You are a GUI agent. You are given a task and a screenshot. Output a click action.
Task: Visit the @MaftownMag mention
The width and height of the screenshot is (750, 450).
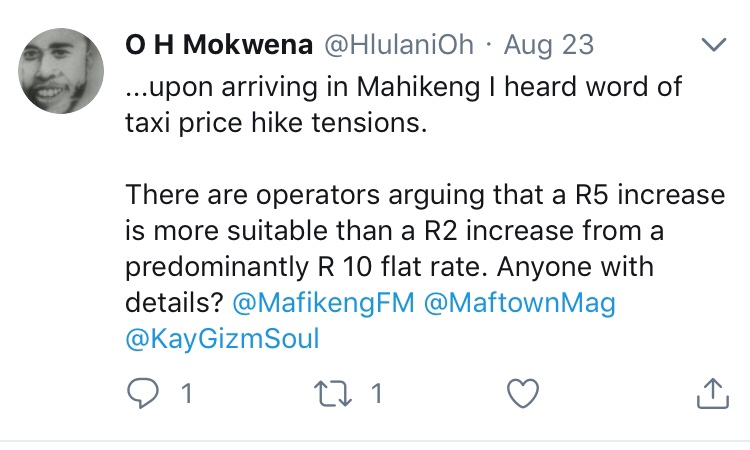pos(520,301)
